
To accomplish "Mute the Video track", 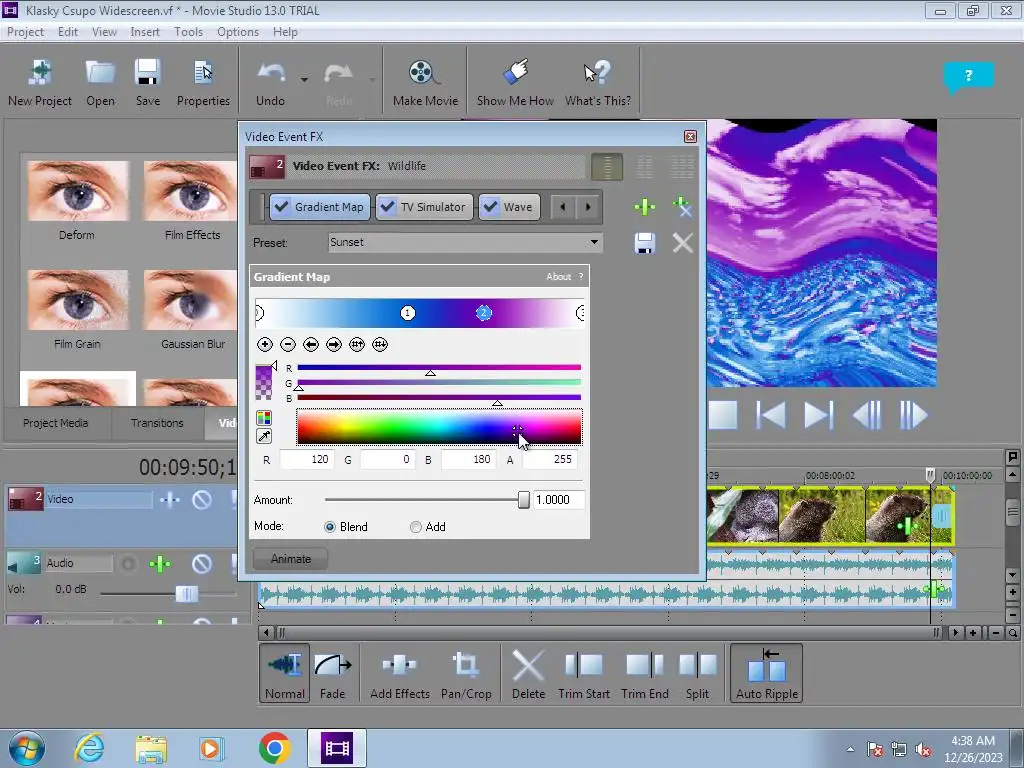I will pos(202,500).
